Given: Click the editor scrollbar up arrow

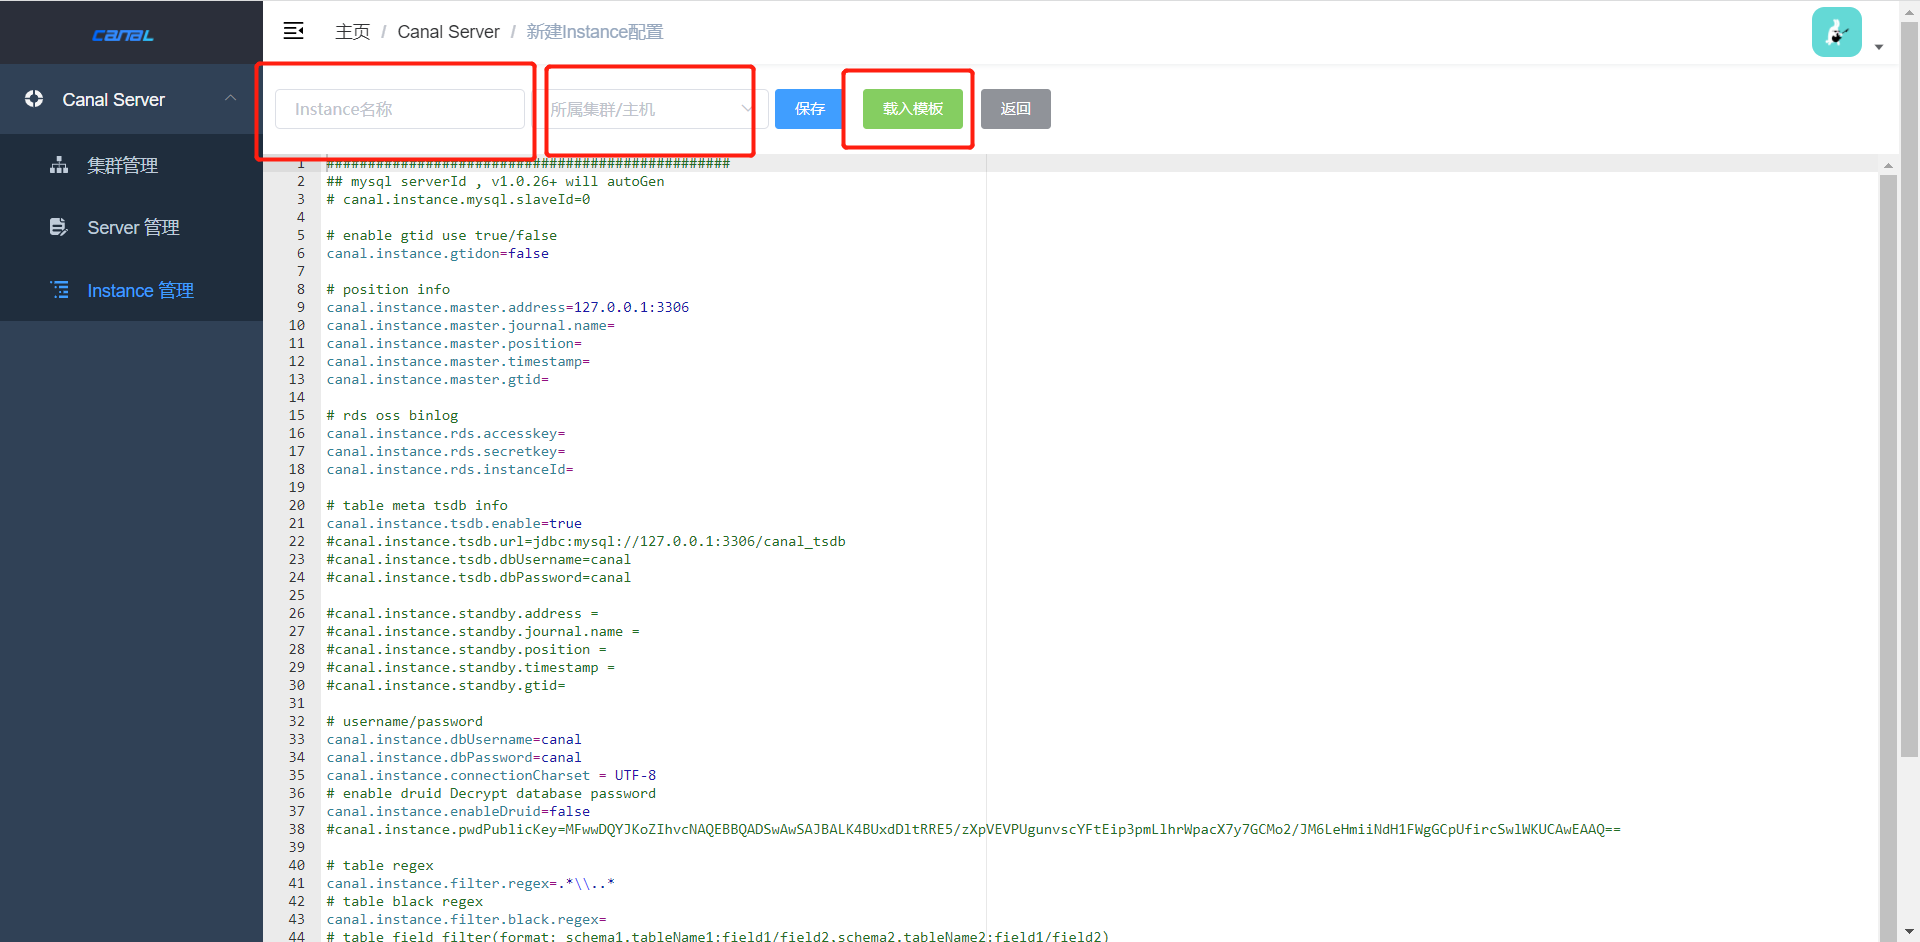Looking at the screenshot, I should point(1888,165).
